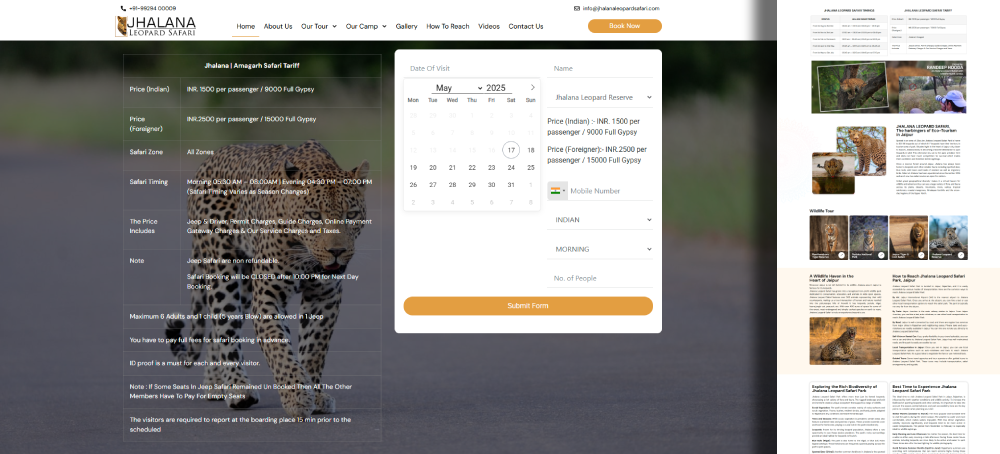Click the India flag country selector
This screenshot has height=454, width=1000.
(557, 190)
